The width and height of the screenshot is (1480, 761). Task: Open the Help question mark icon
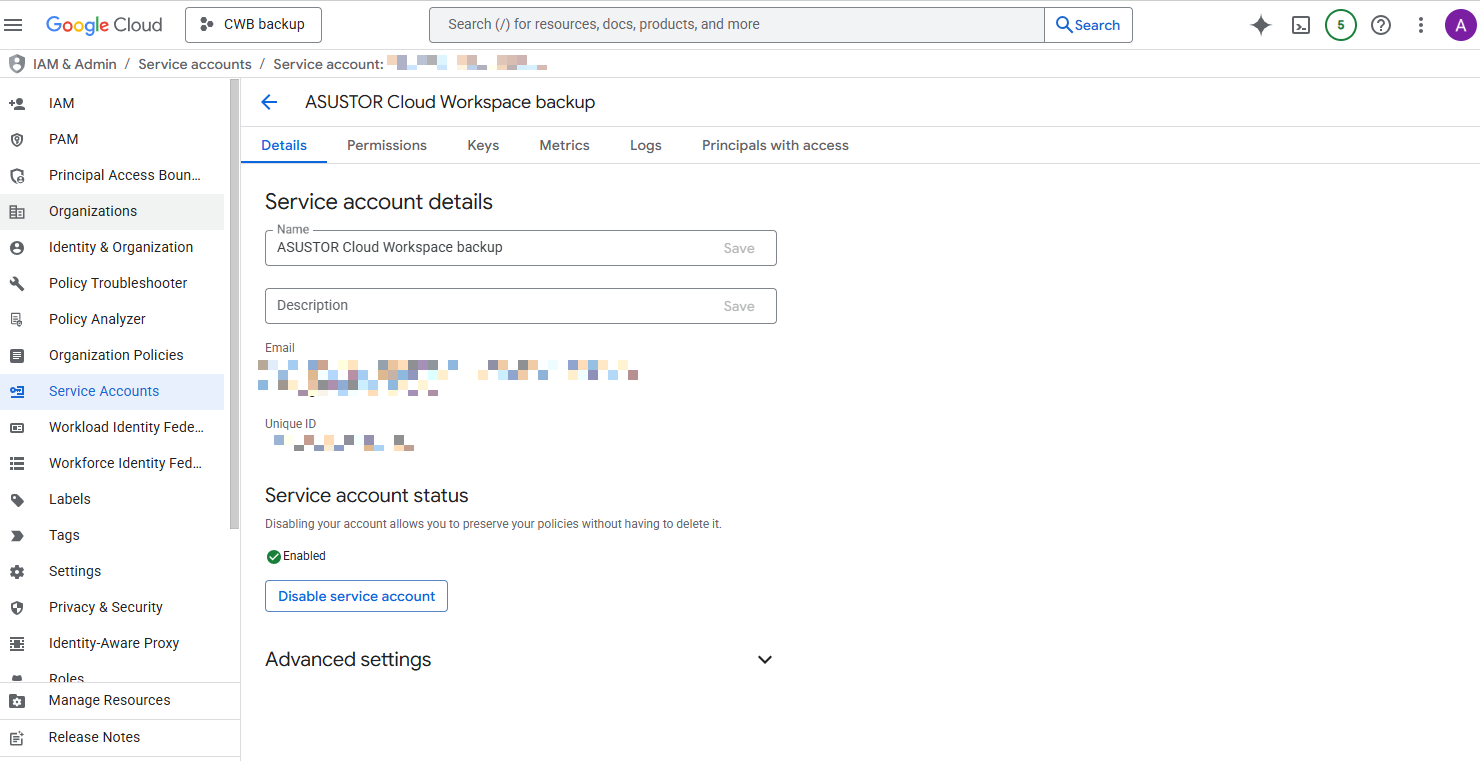pyautogui.click(x=1381, y=26)
